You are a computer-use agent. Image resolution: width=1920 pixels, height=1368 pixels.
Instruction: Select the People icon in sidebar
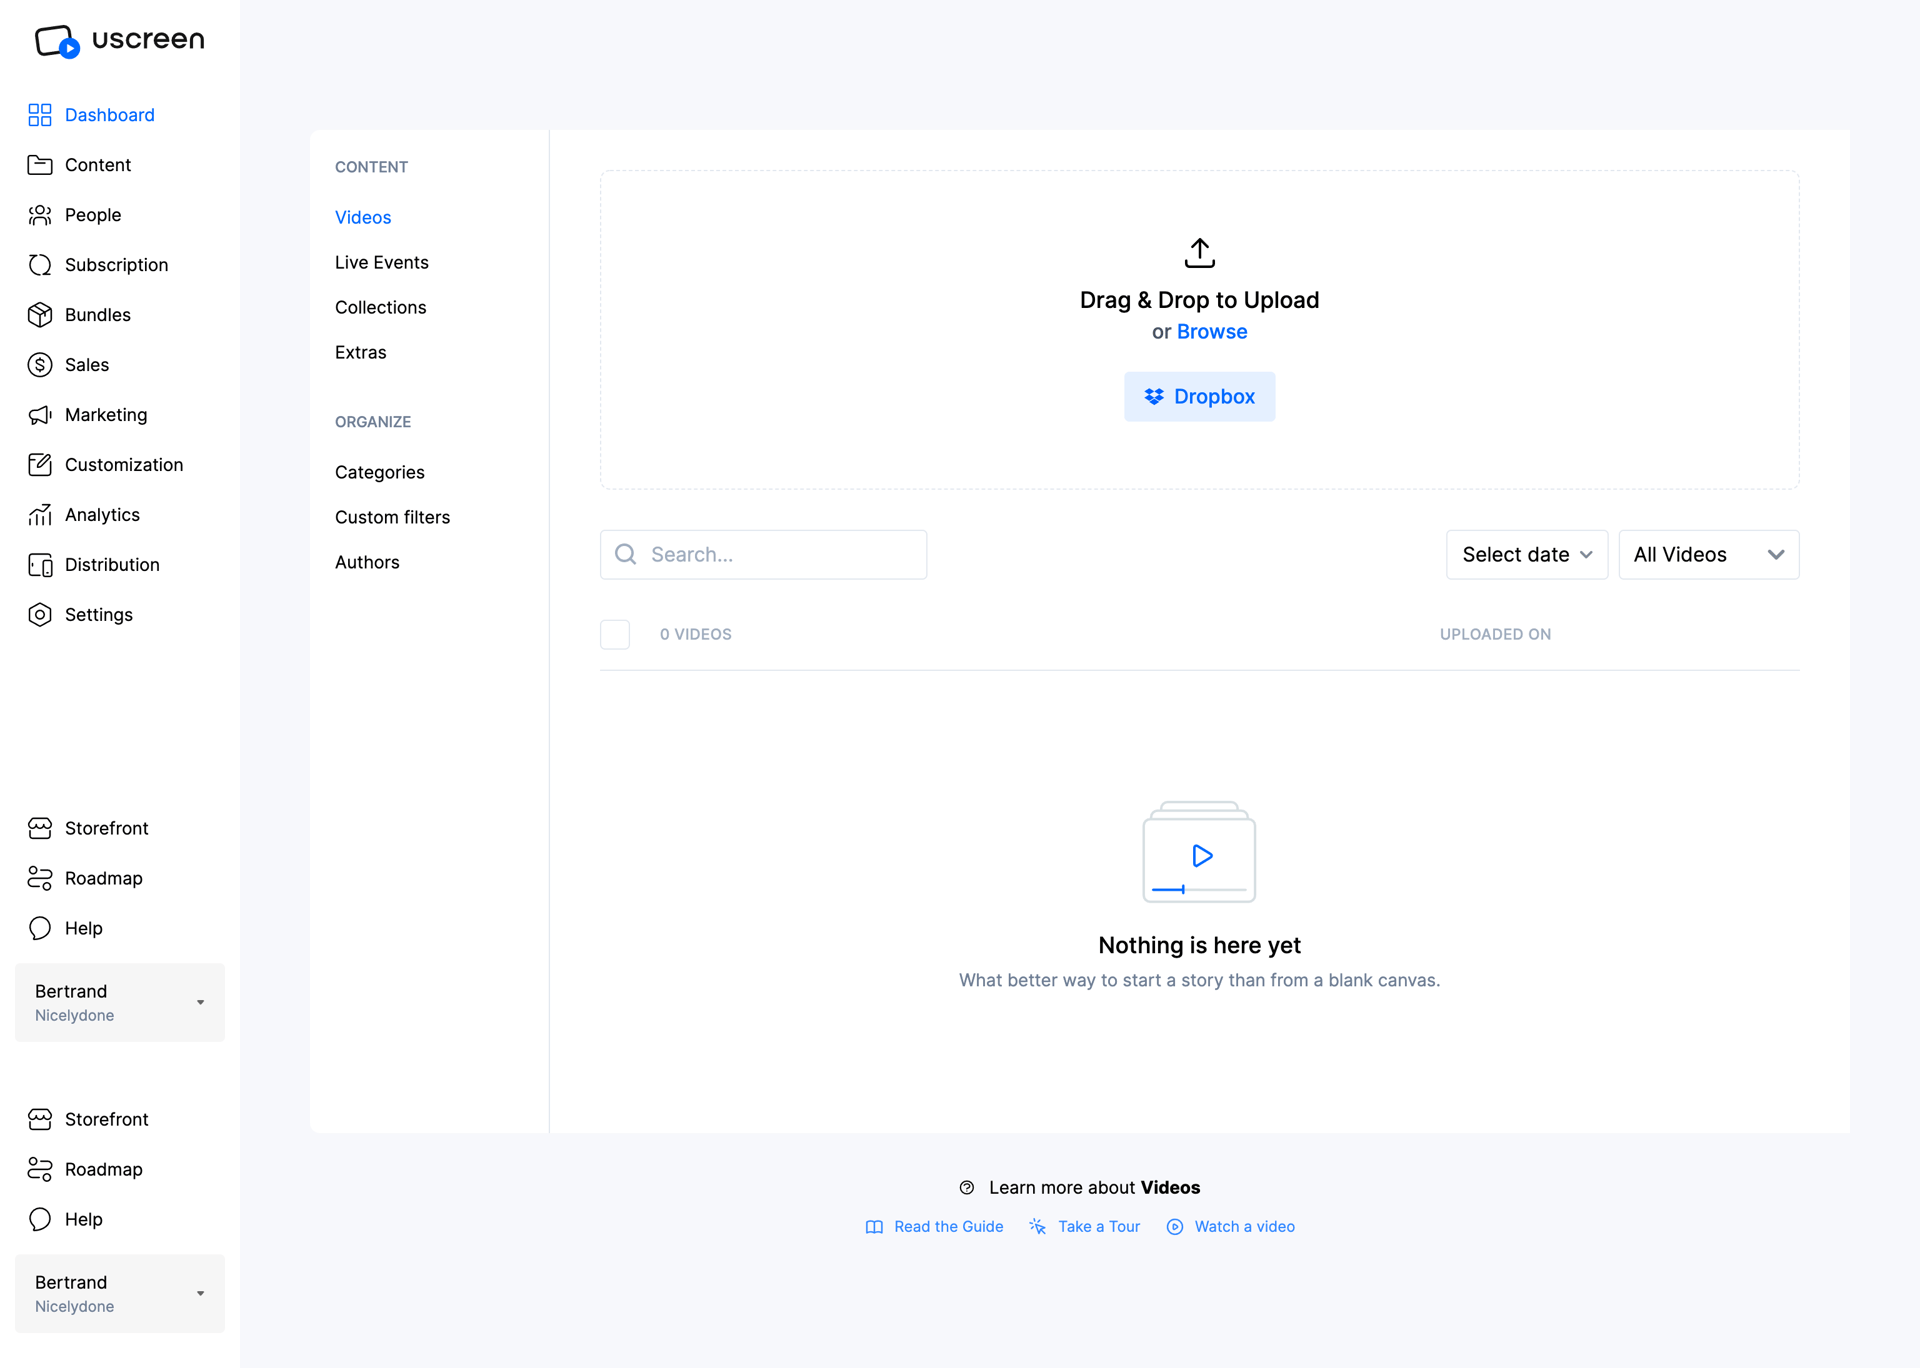40,214
